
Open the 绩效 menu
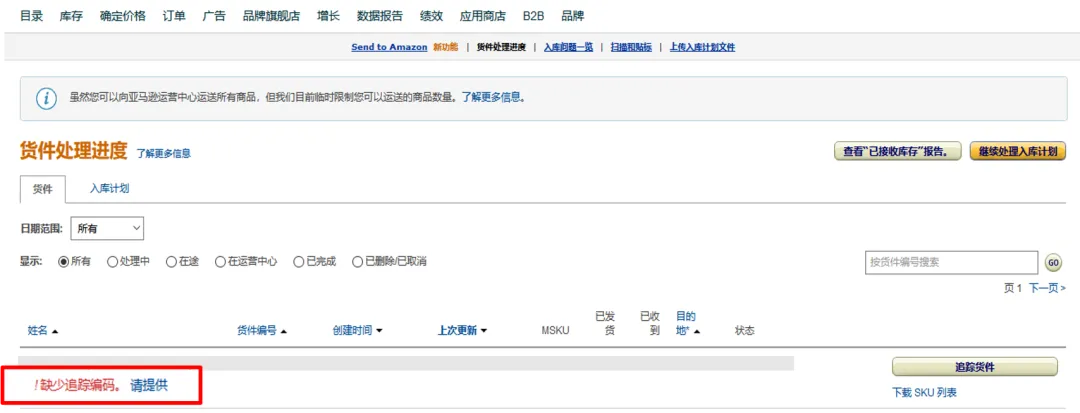(x=431, y=16)
